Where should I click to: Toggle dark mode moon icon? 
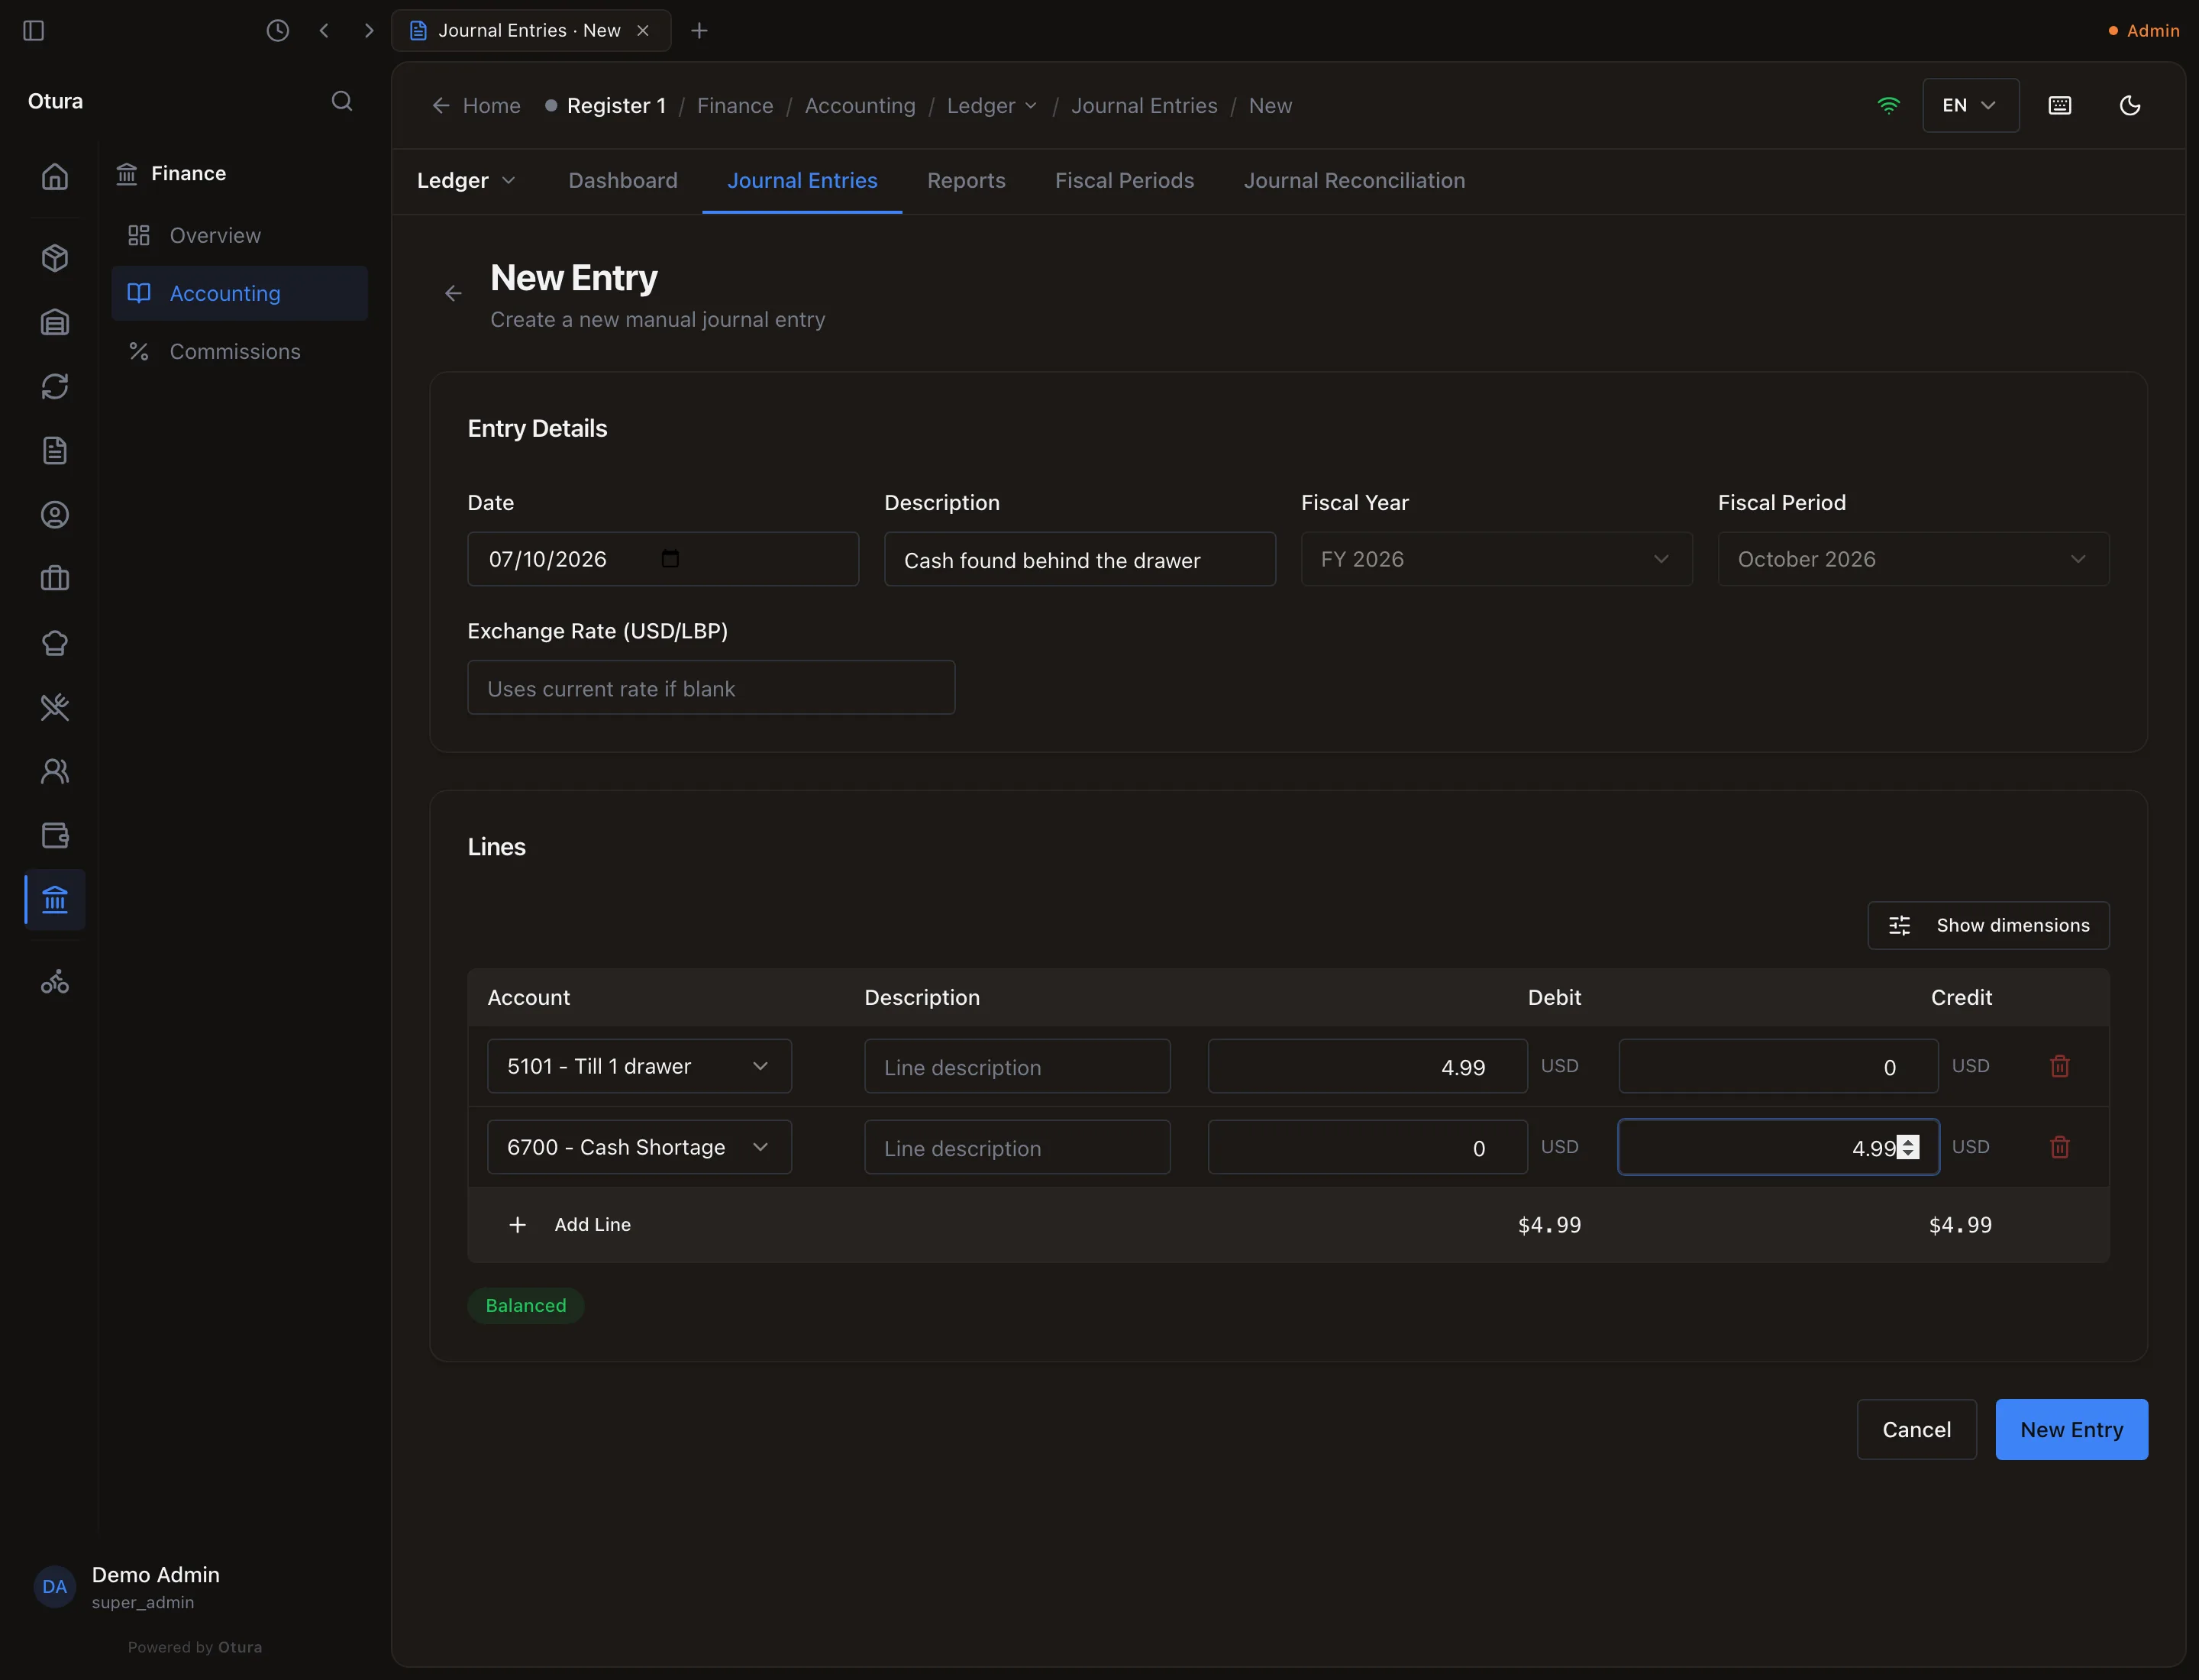point(2130,105)
